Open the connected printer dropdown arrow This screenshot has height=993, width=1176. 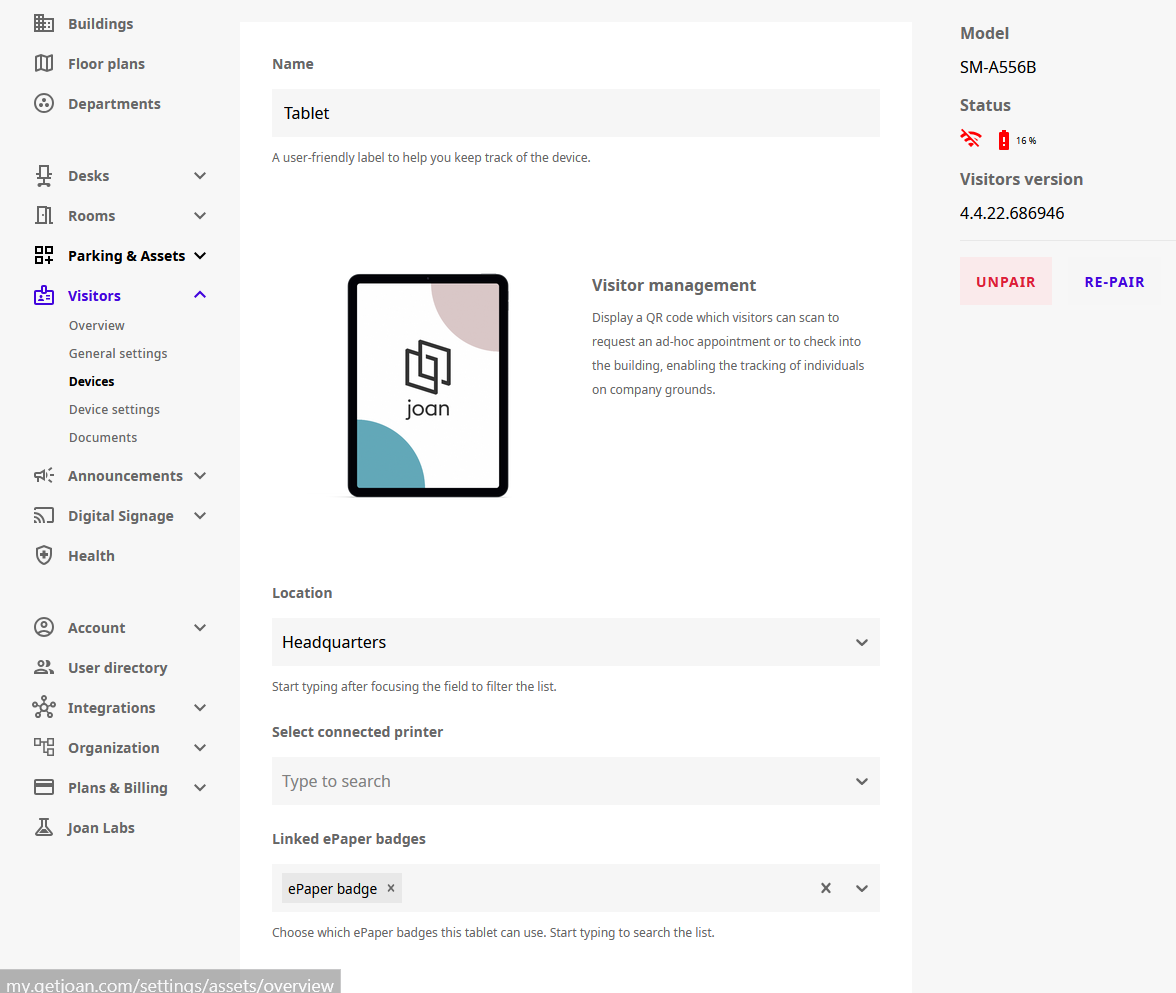tap(862, 782)
